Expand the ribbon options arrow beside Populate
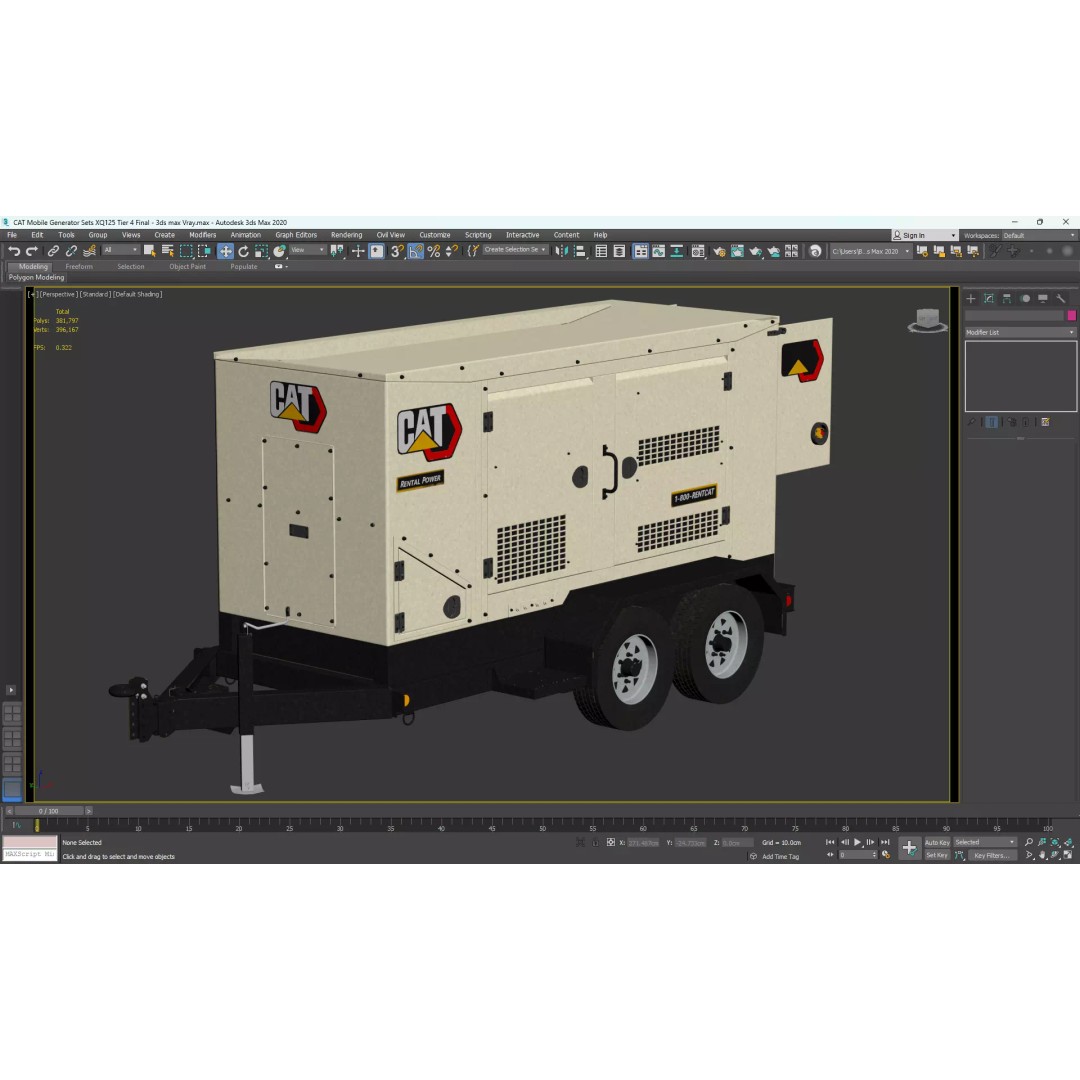Image resolution: width=1080 pixels, height=1080 pixels. click(281, 267)
